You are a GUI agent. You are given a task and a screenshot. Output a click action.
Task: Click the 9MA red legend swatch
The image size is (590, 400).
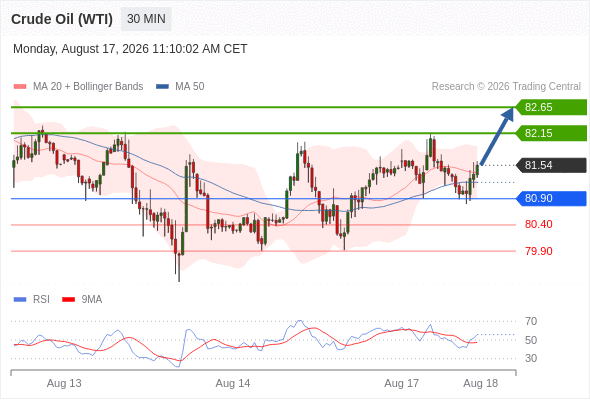point(68,300)
